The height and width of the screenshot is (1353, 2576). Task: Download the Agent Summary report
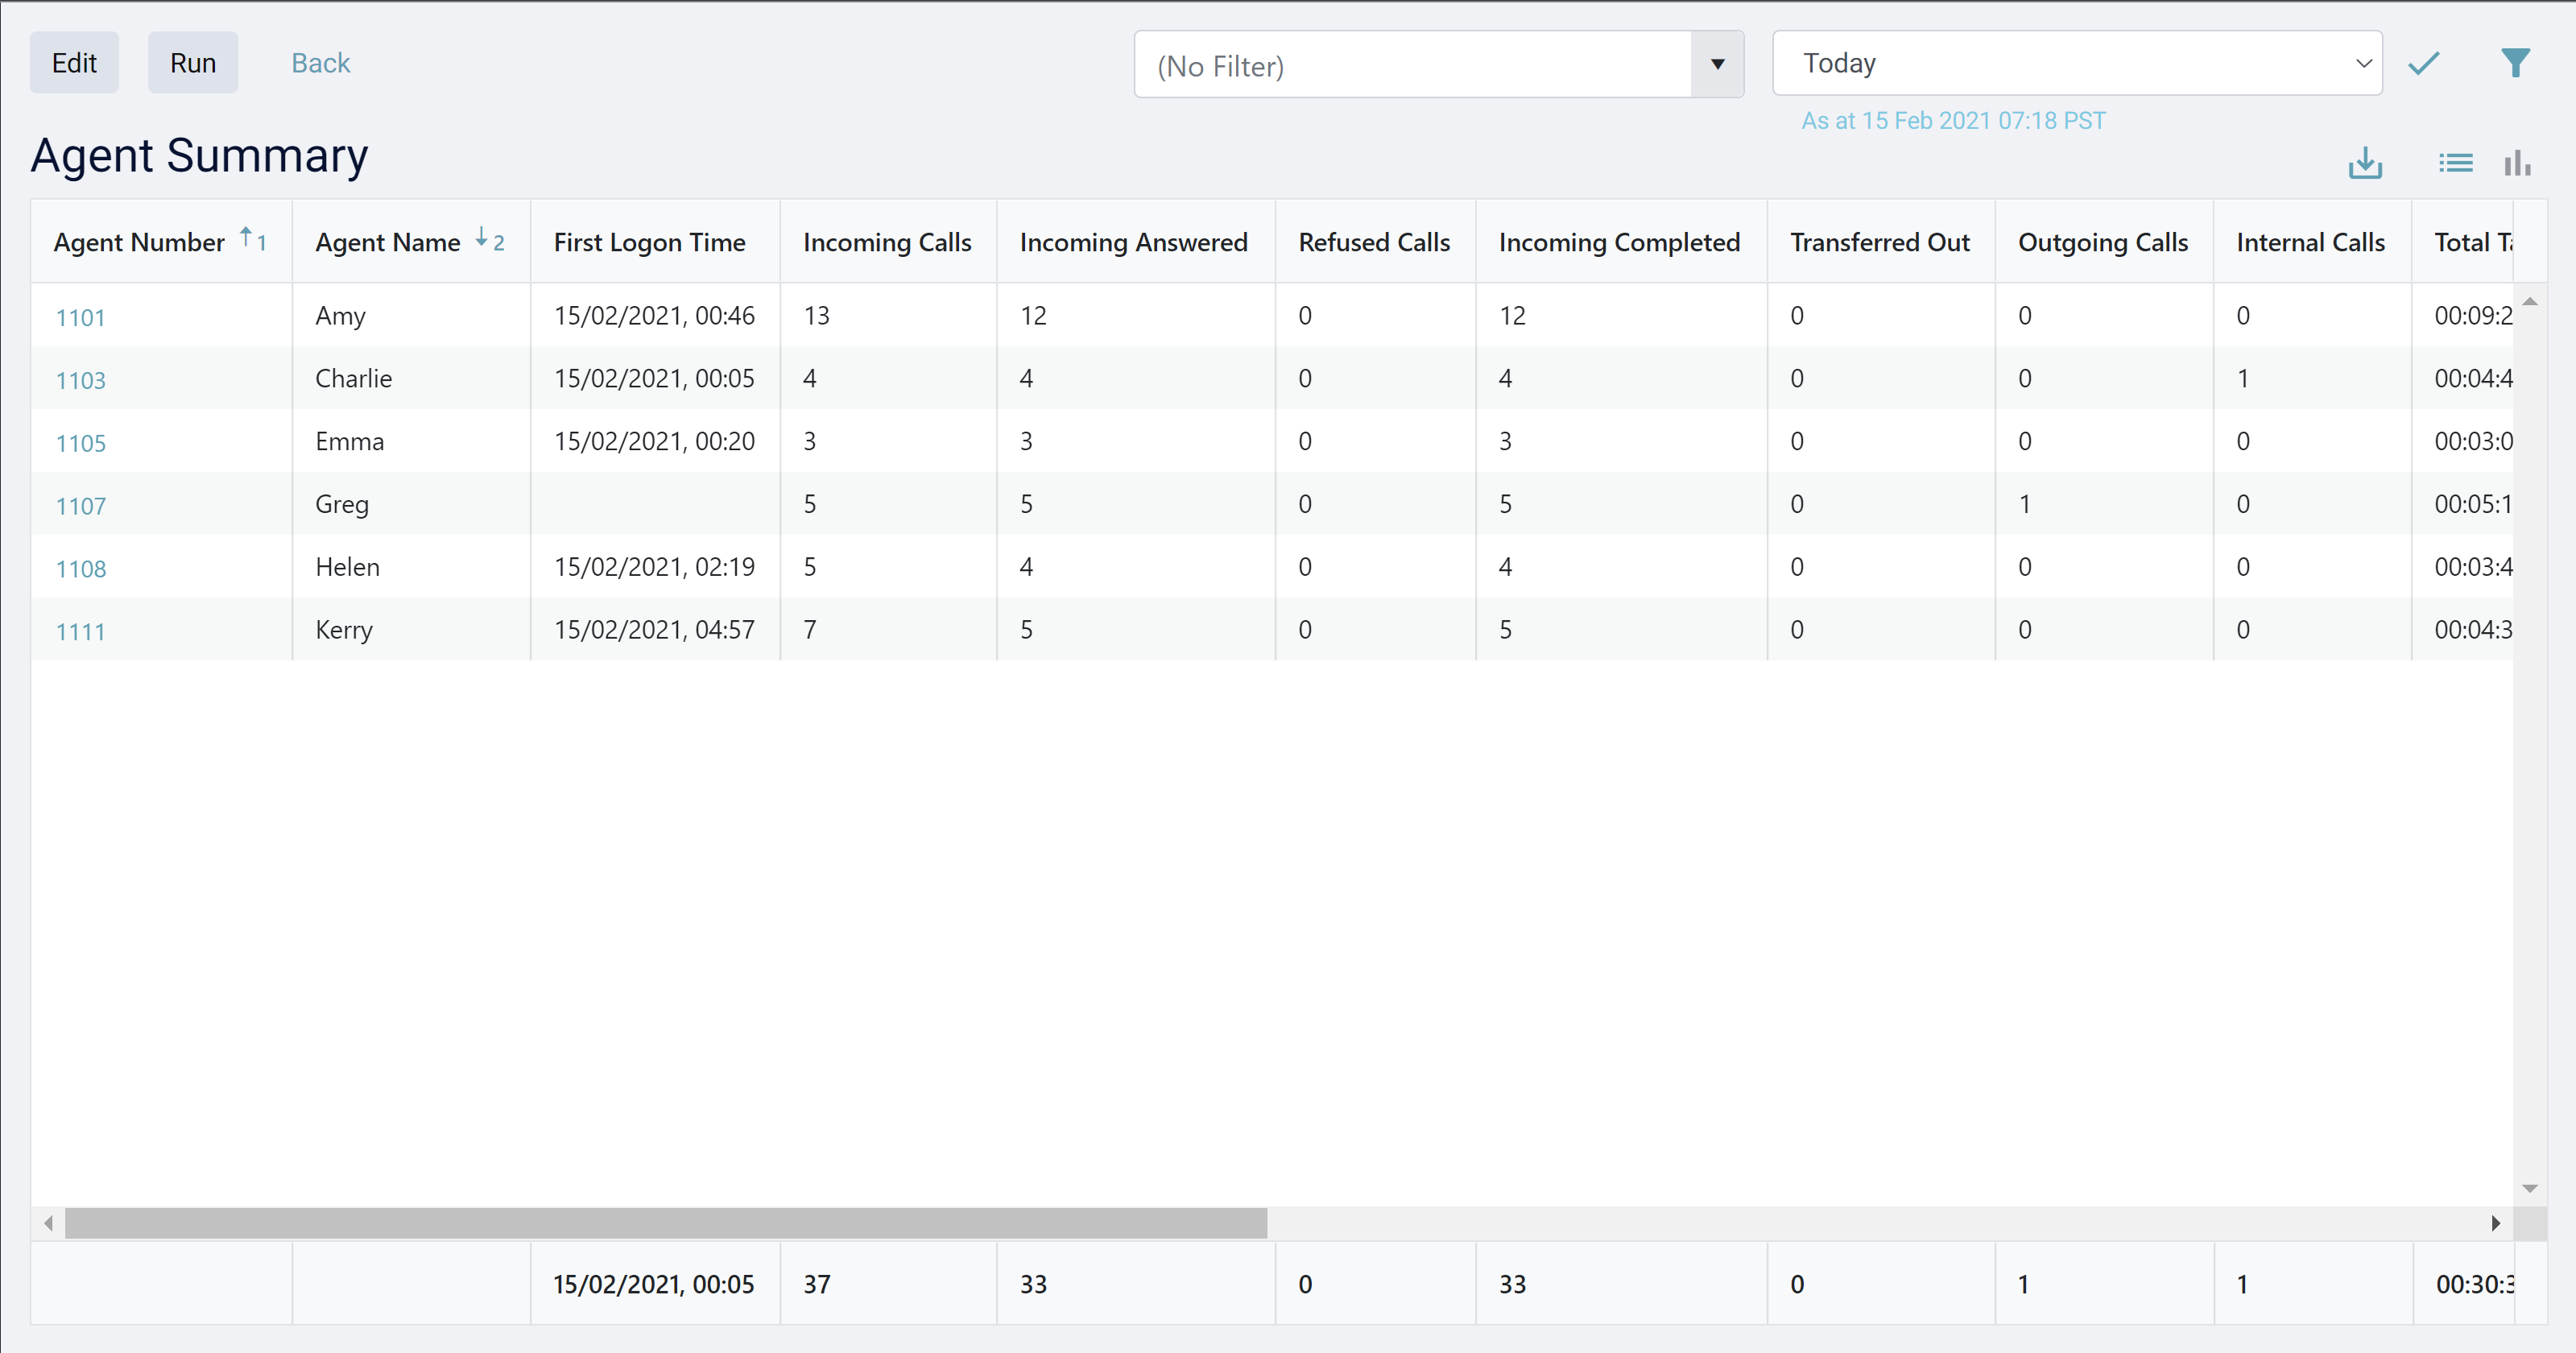2364,162
